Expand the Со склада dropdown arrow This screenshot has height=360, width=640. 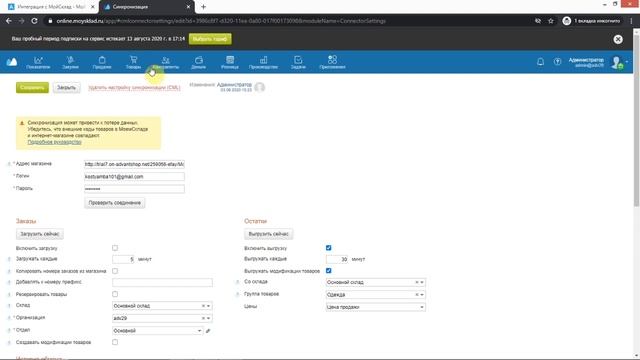tap(422, 282)
